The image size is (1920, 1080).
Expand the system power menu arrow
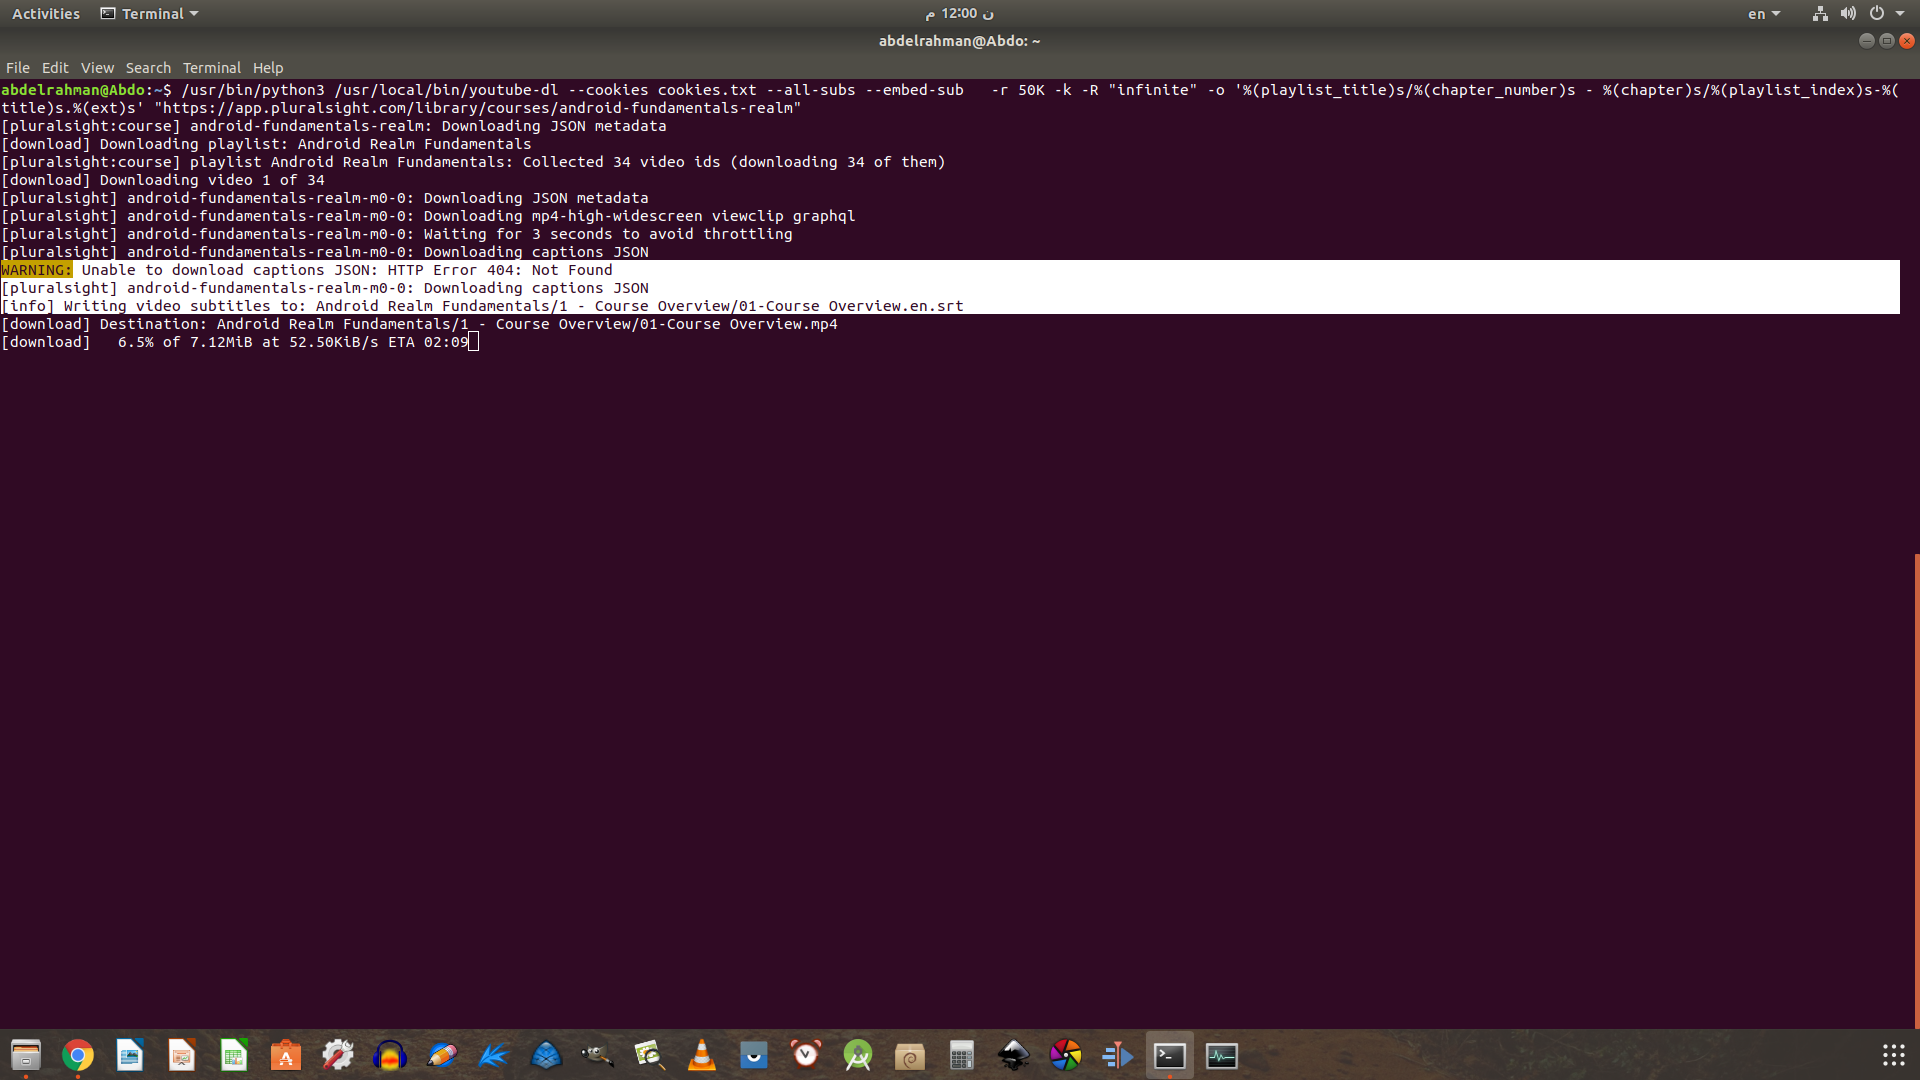[1900, 14]
